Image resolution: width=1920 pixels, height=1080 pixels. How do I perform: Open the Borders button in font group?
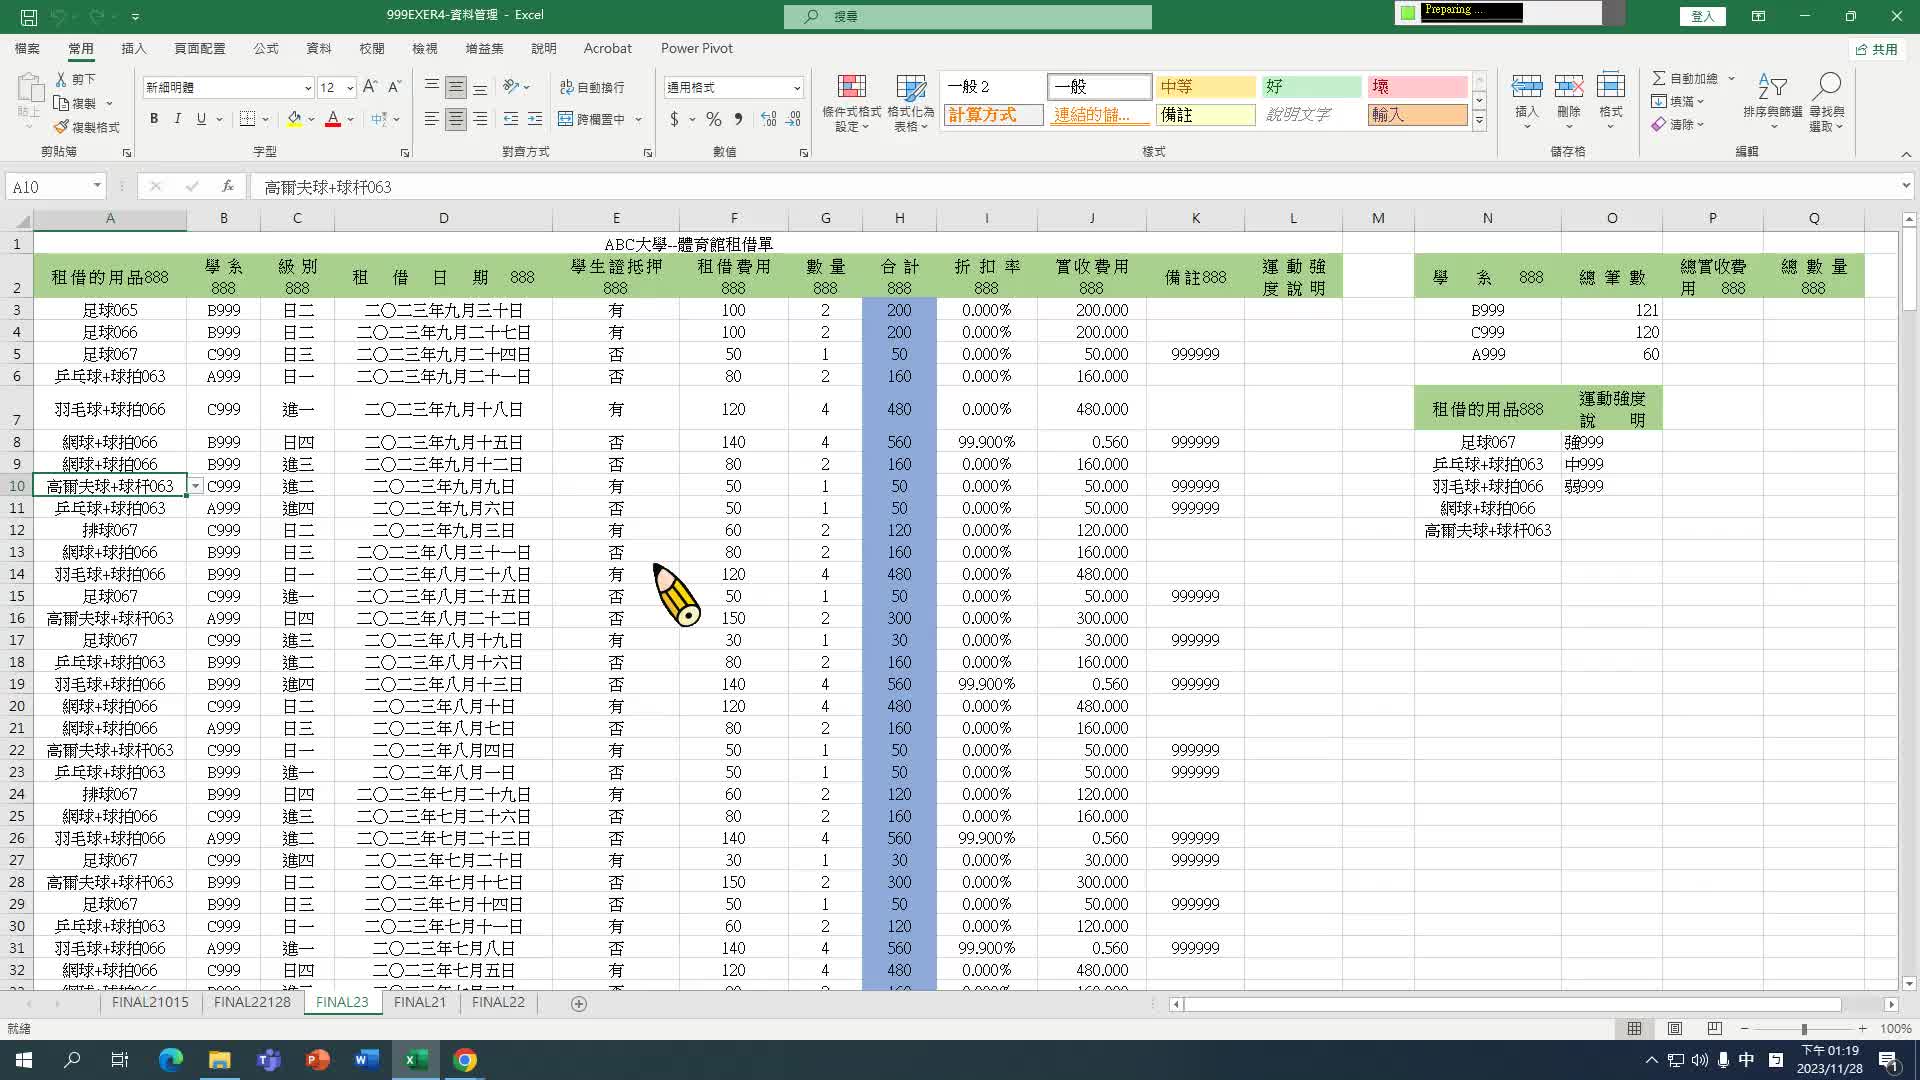tap(248, 119)
